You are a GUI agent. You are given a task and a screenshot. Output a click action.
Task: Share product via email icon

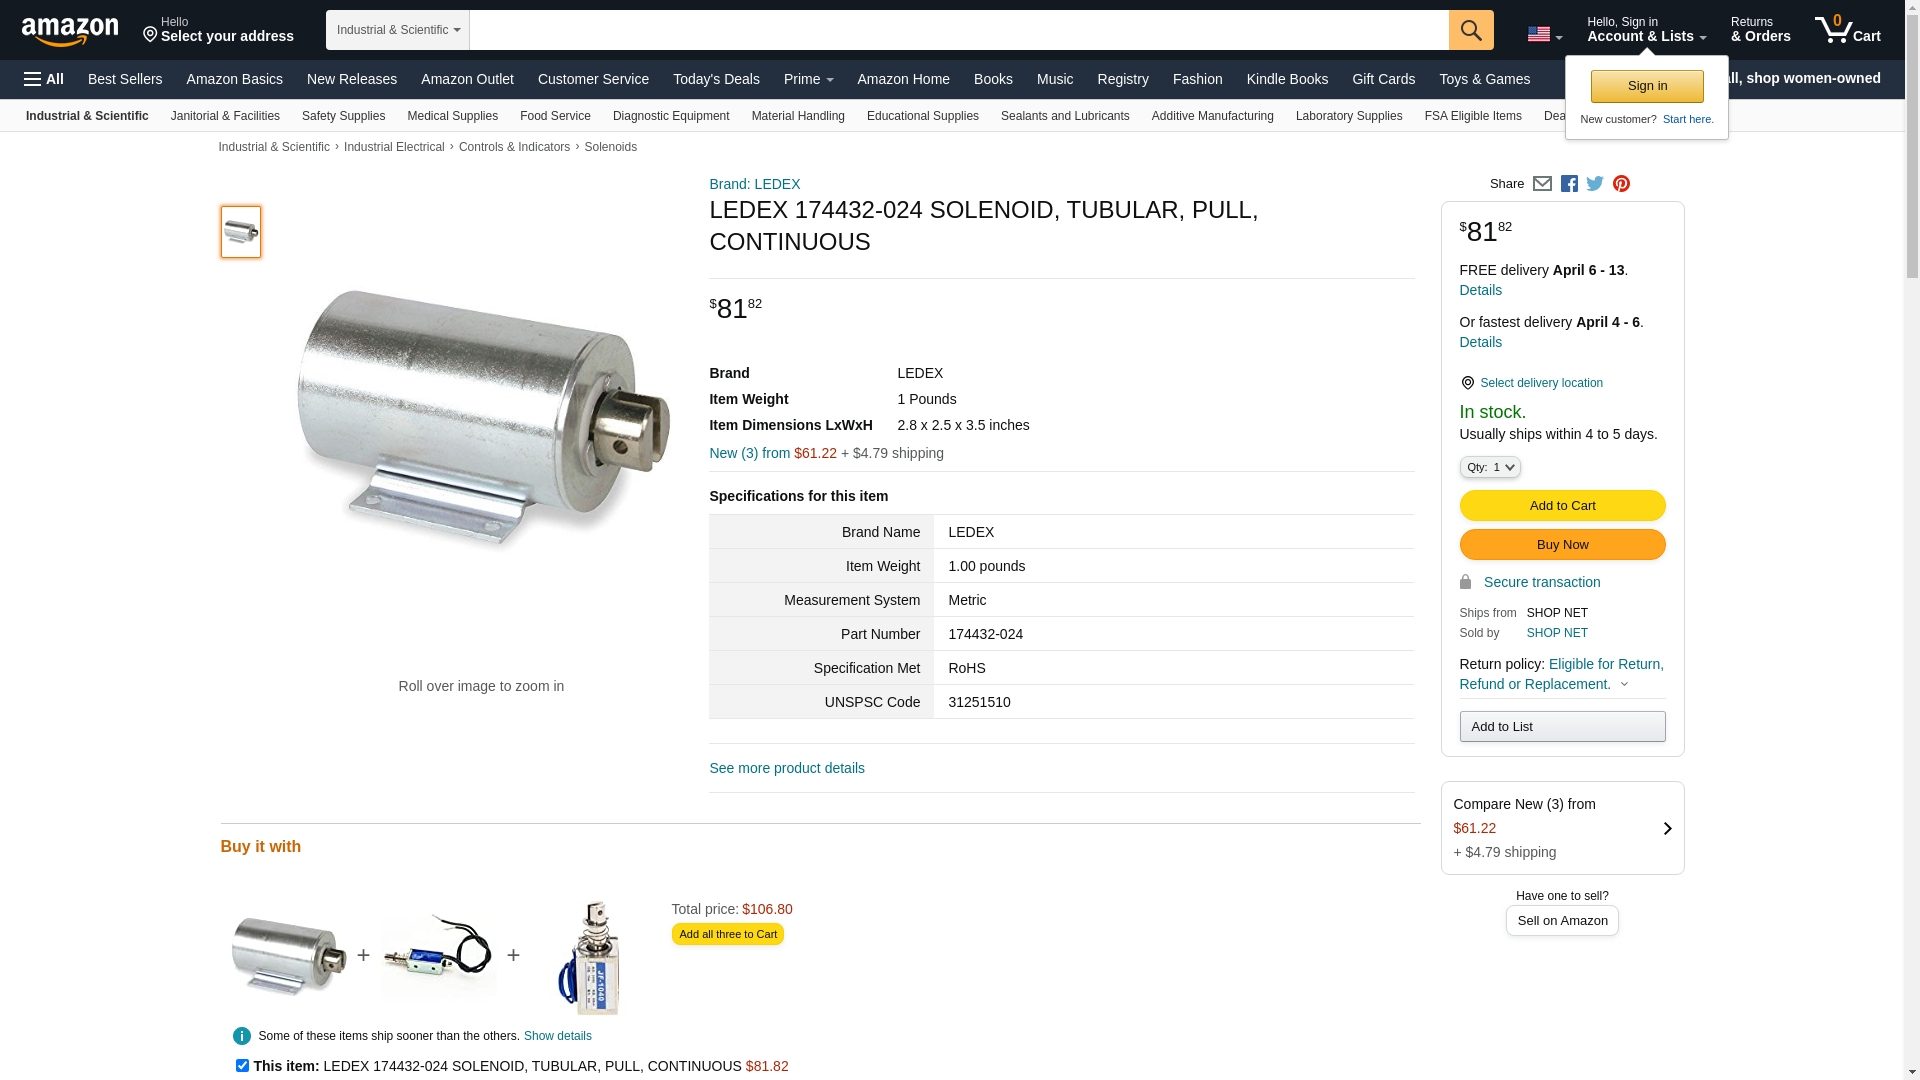tap(1542, 184)
